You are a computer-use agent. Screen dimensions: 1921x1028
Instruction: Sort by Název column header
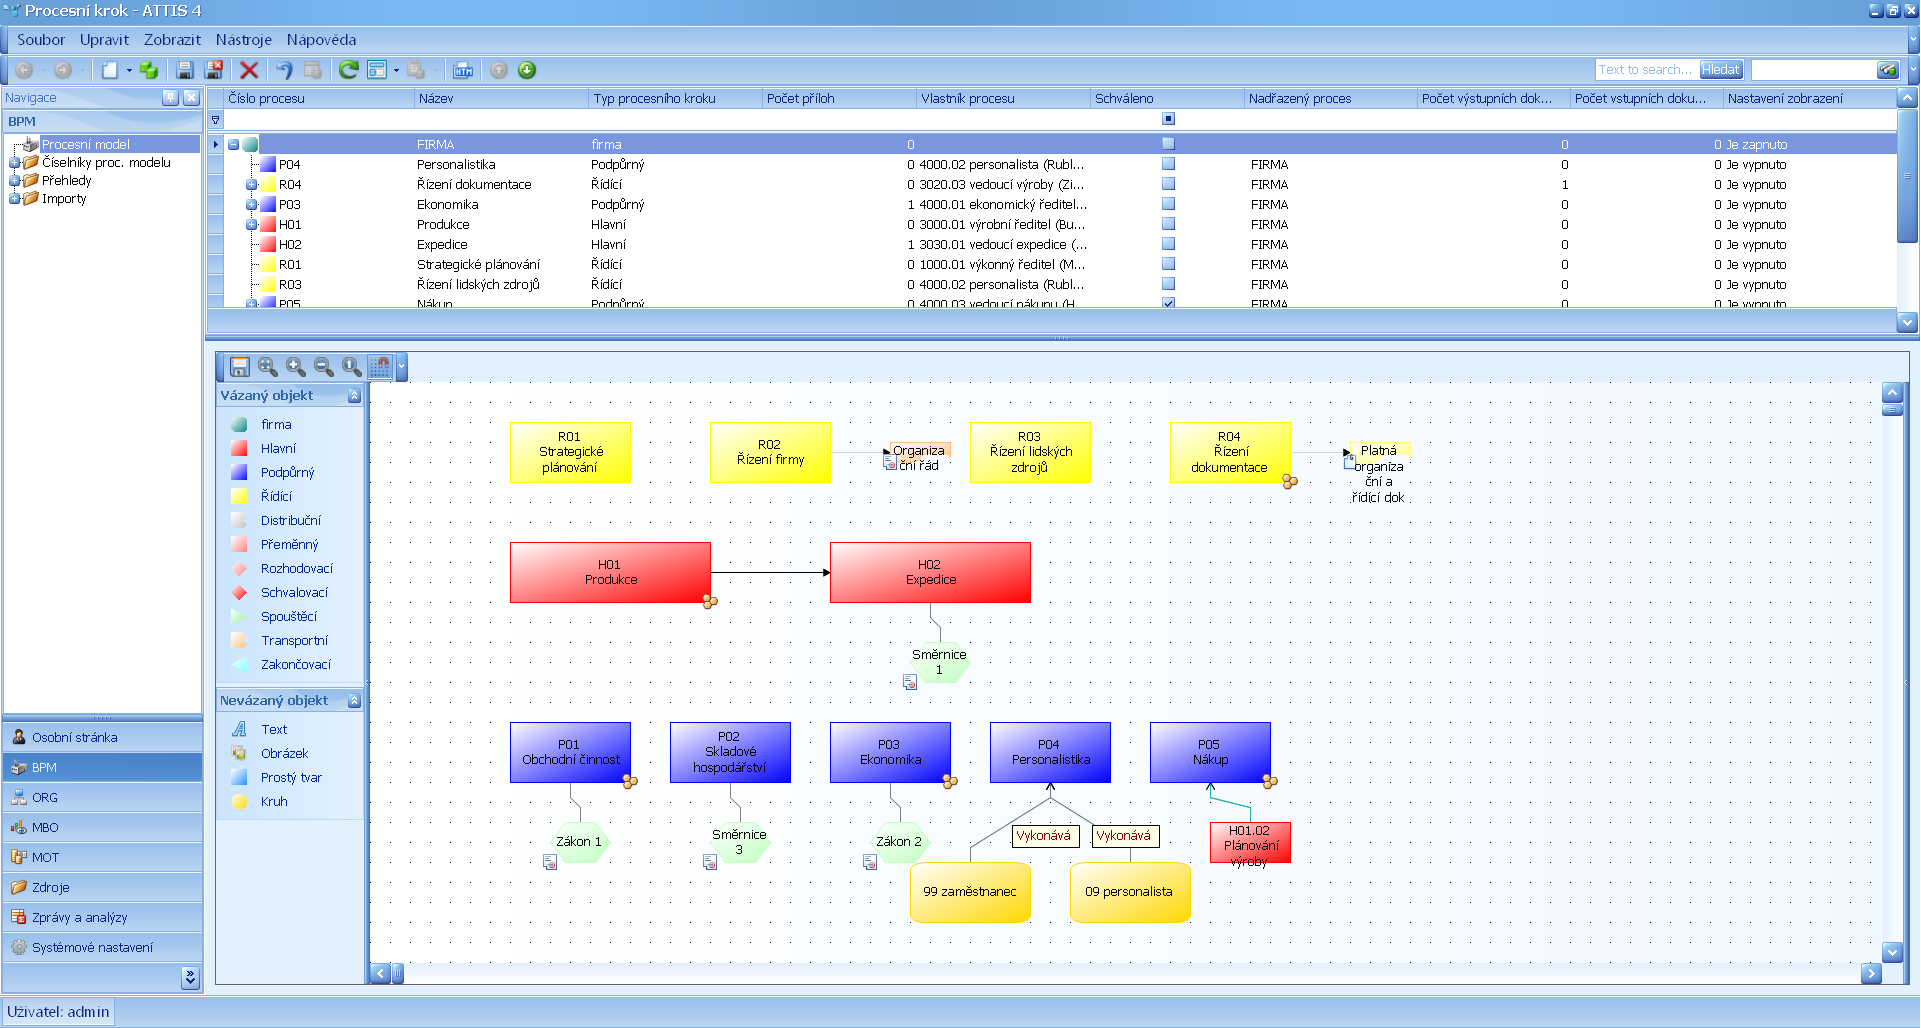(x=501, y=98)
